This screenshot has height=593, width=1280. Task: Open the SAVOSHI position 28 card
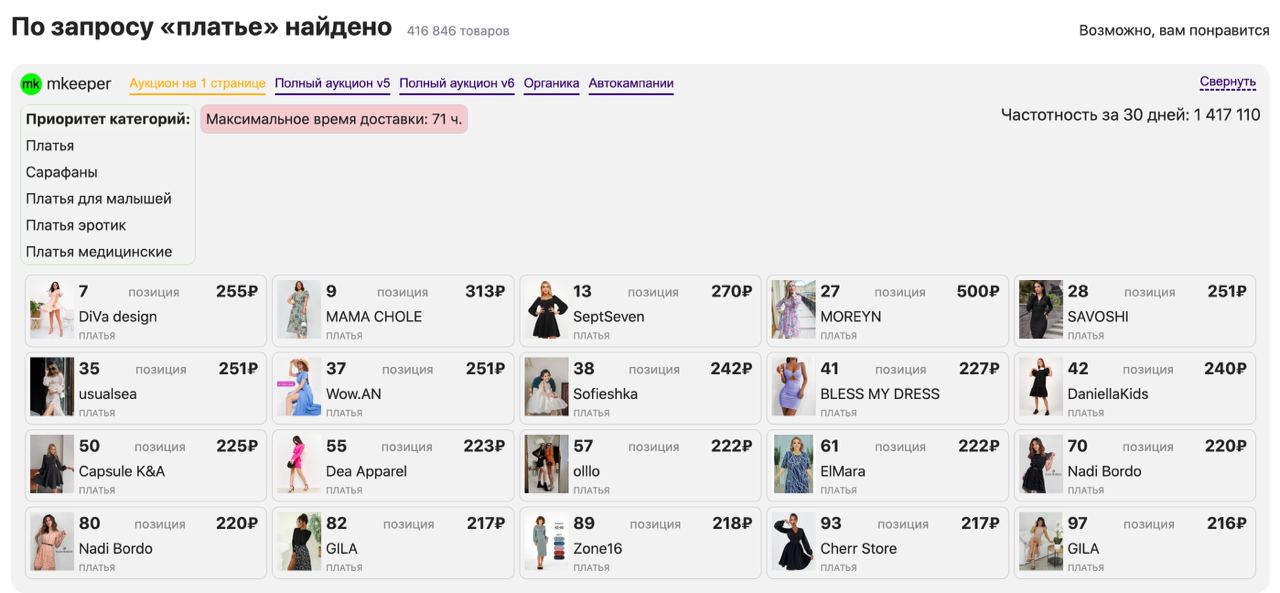coord(1135,311)
